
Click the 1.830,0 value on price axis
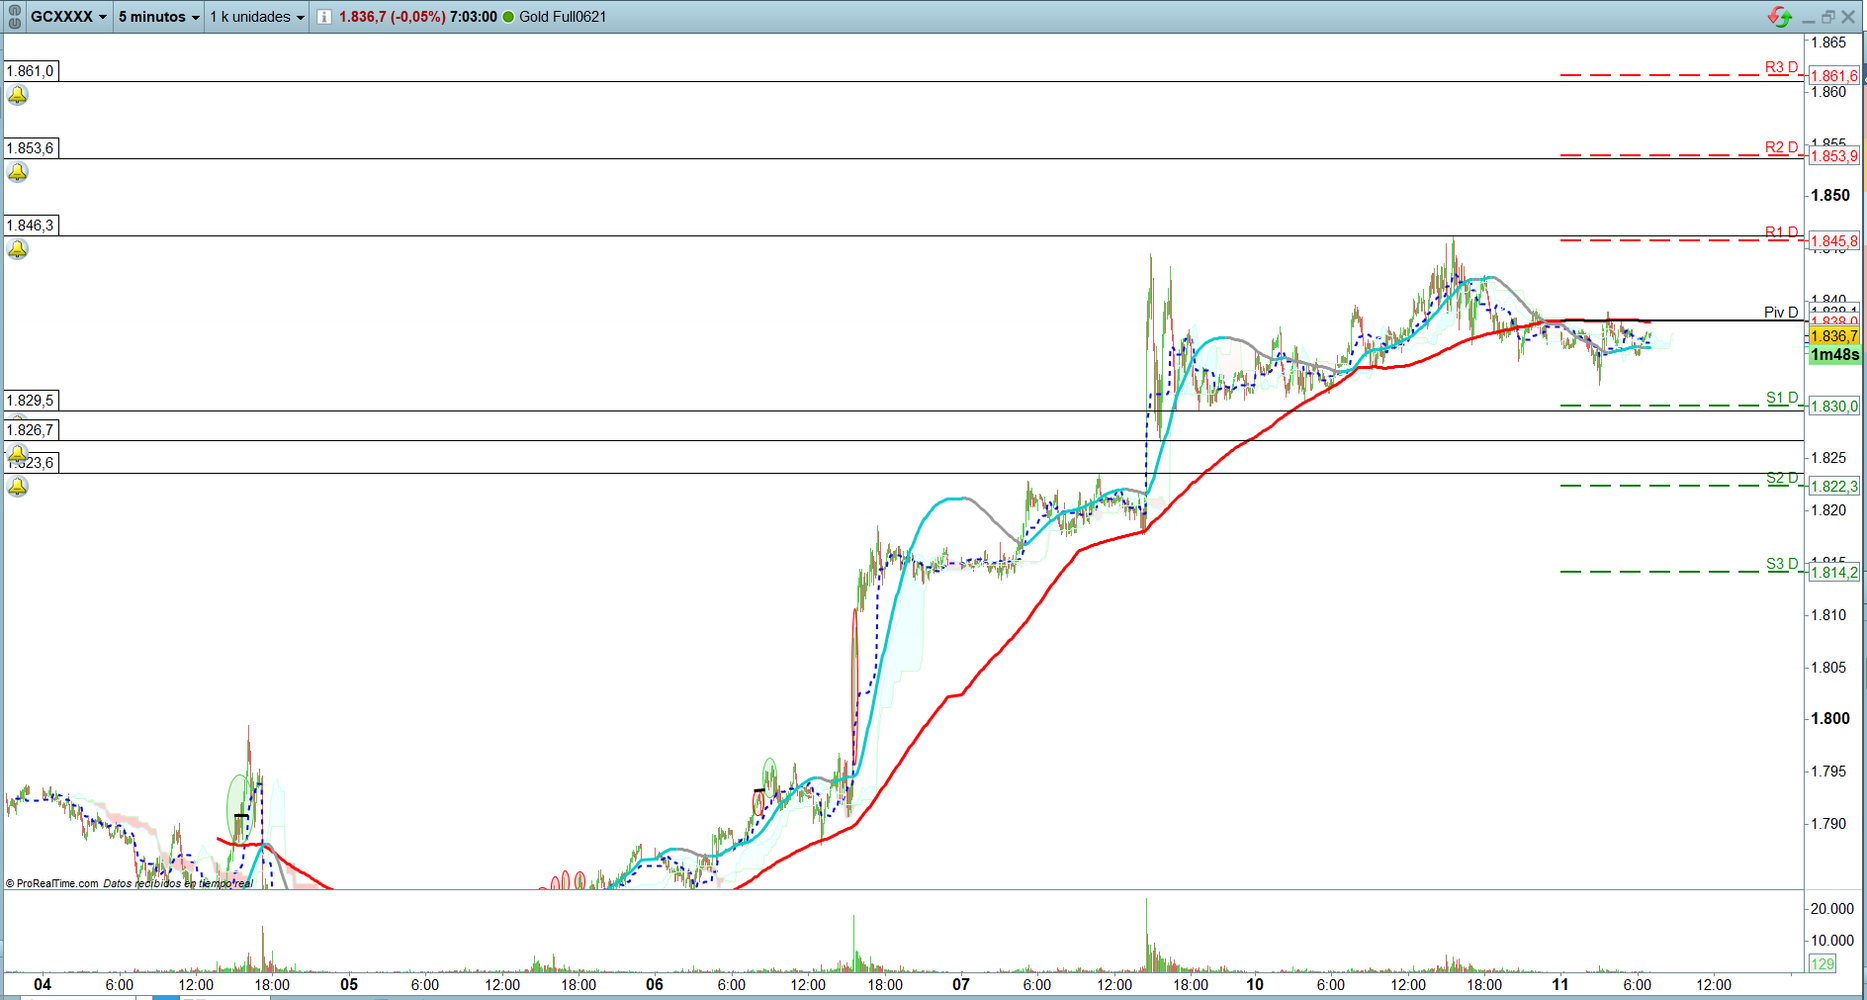click(1834, 406)
